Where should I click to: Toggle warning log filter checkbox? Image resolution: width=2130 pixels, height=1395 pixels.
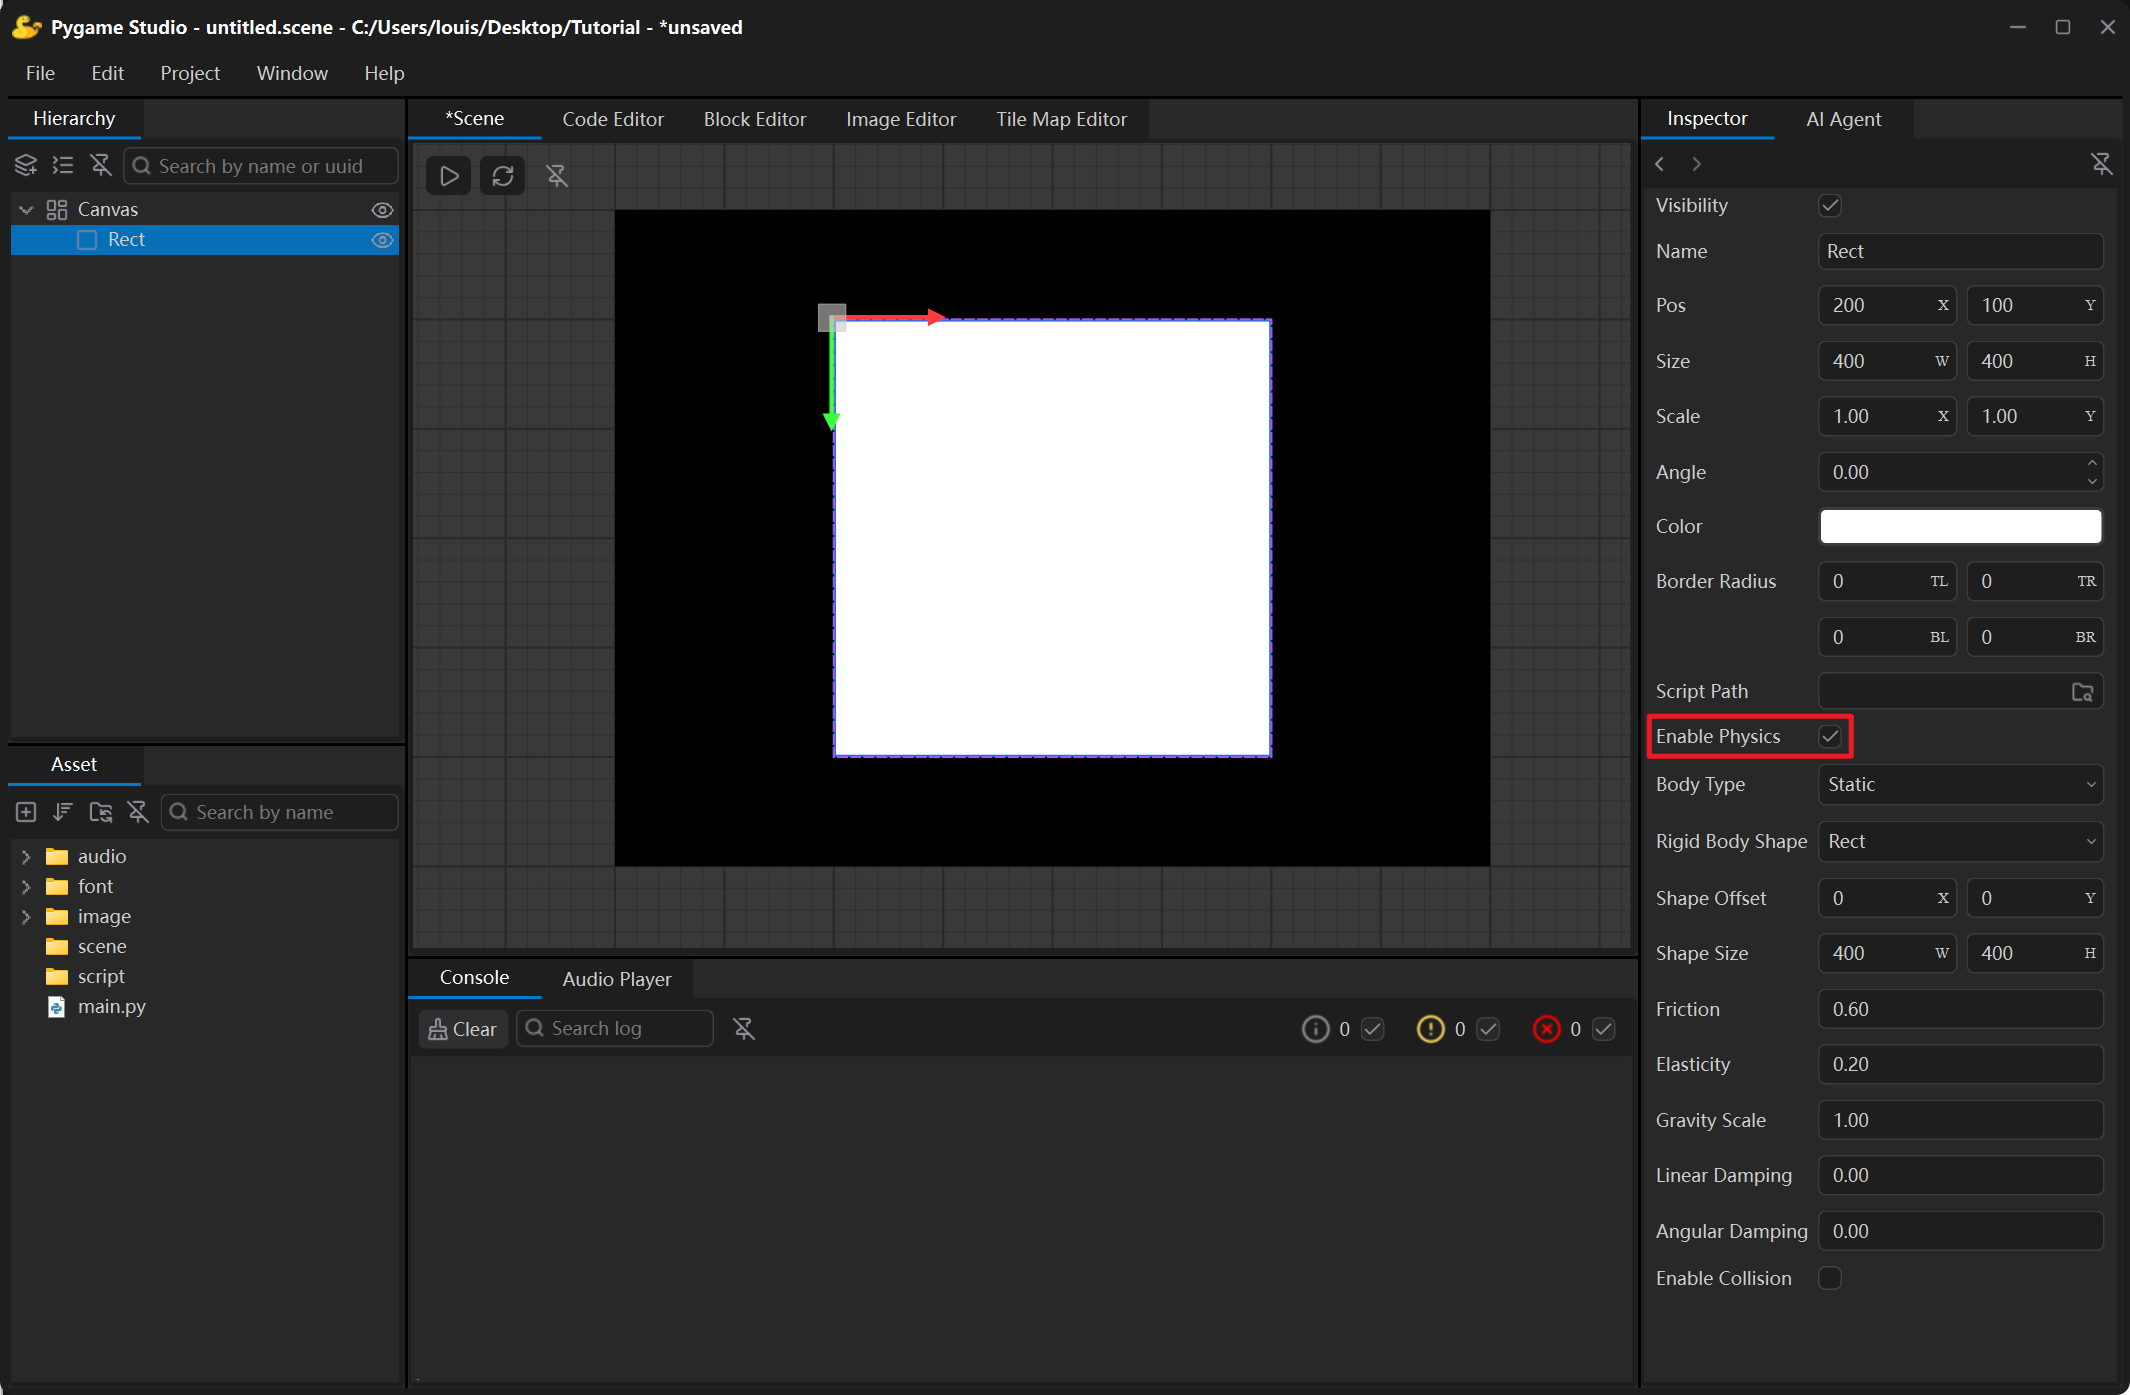click(x=1488, y=1028)
